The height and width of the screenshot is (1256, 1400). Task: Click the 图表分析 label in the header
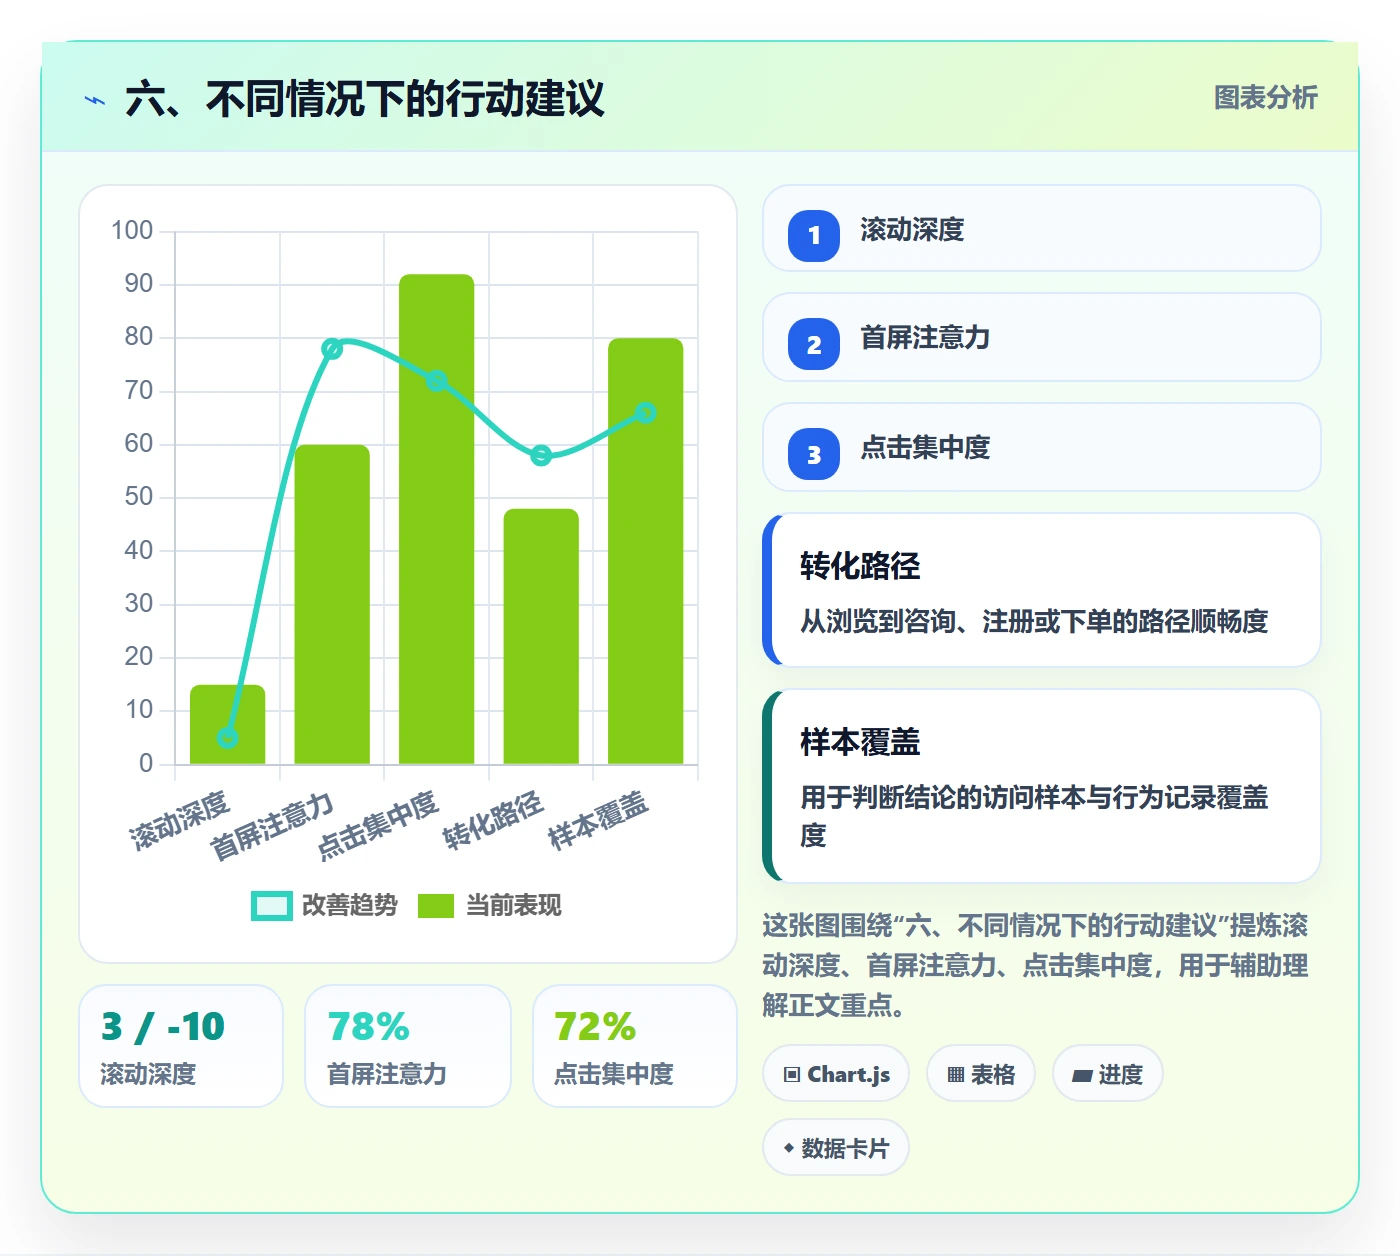[1266, 97]
